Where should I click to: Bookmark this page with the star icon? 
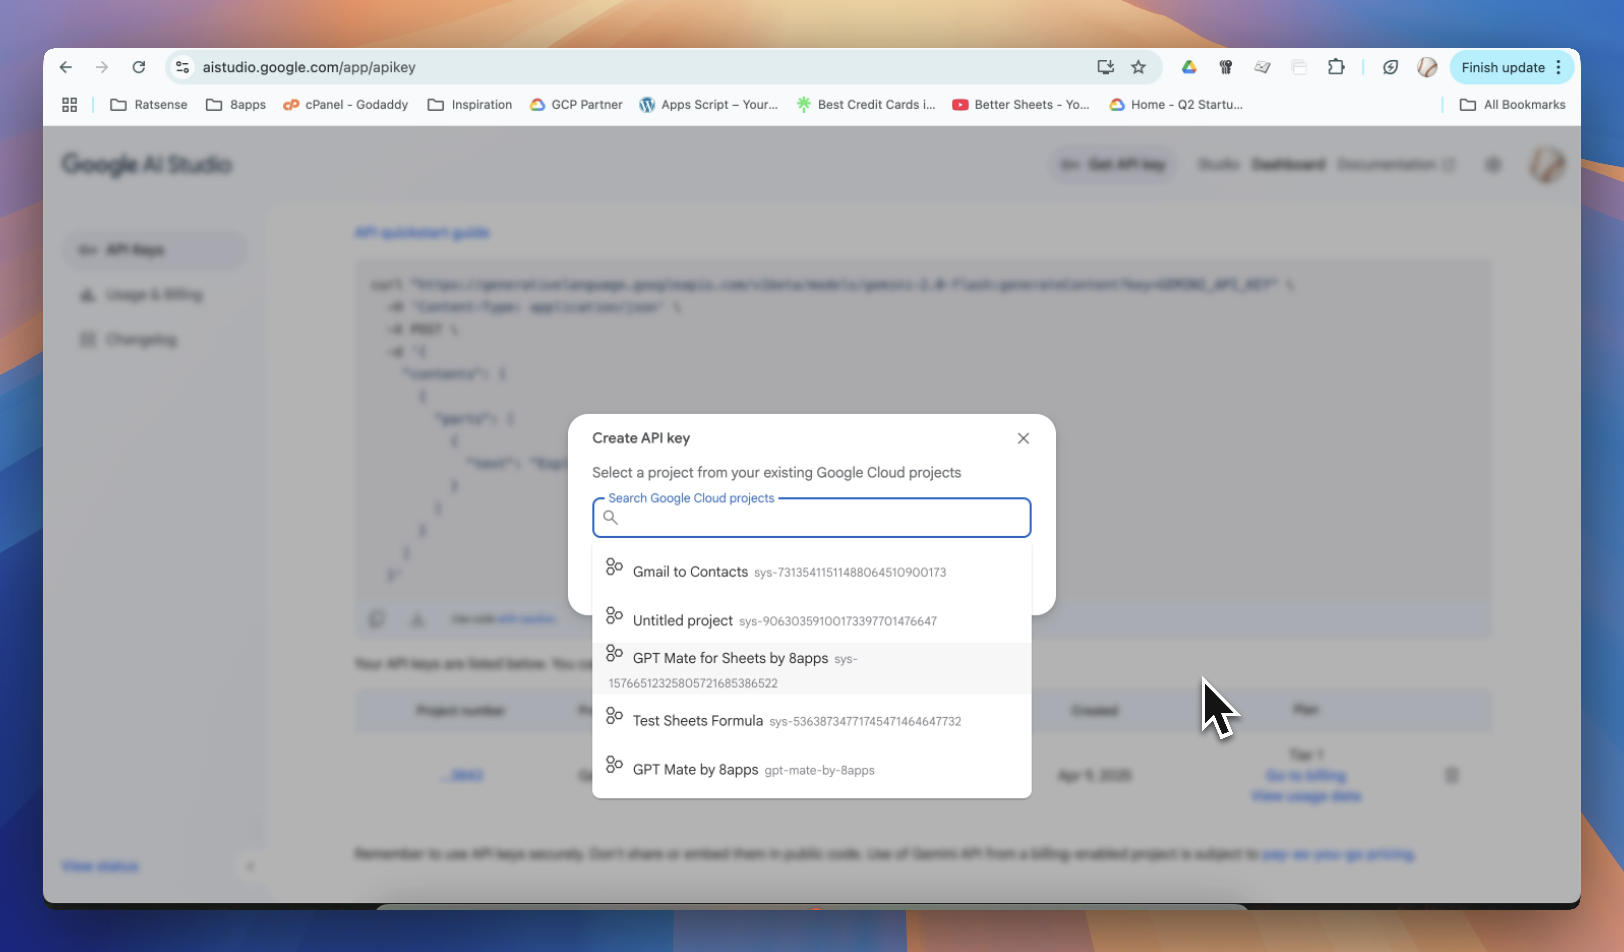point(1138,67)
